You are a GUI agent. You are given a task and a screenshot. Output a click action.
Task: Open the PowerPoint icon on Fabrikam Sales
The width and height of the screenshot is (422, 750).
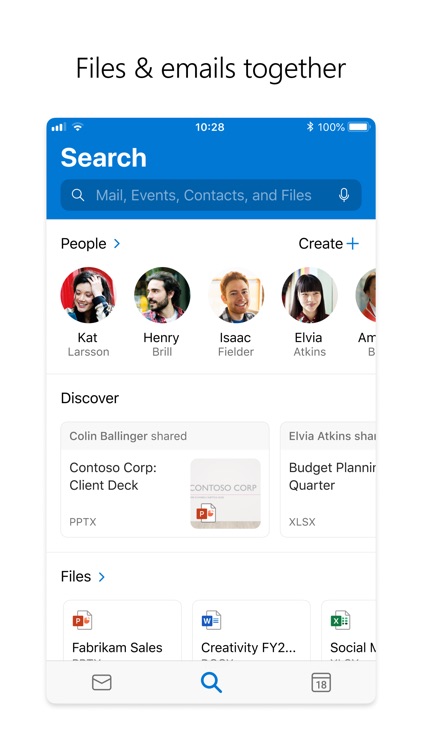(x=82, y=620)
